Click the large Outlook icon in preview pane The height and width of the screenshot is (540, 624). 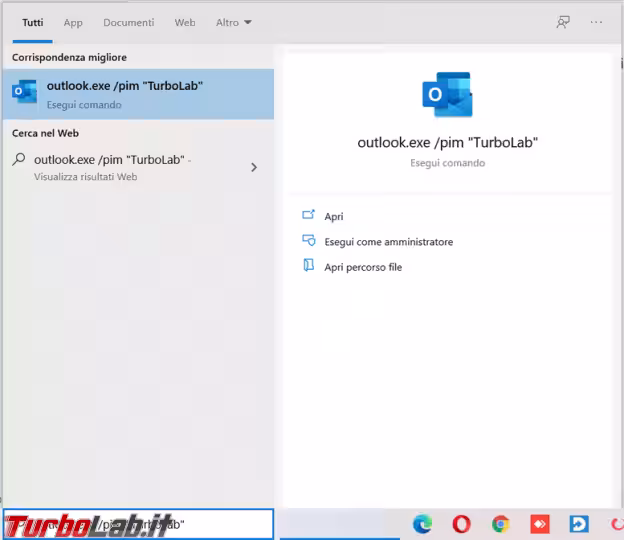pos(447,95)
